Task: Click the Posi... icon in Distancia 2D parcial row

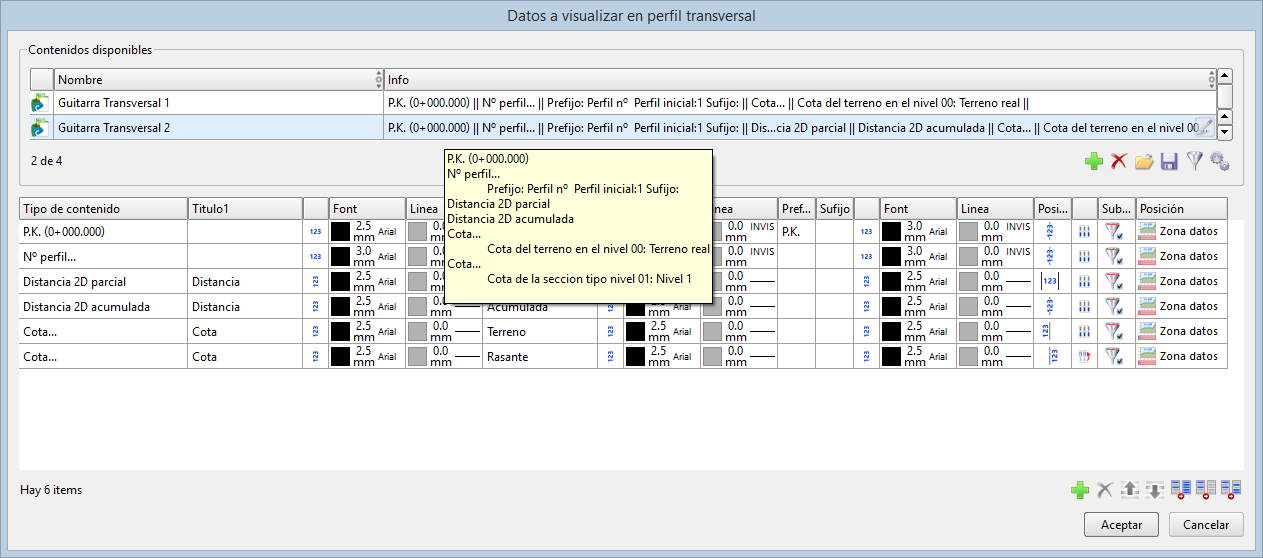Action: 1050,281
